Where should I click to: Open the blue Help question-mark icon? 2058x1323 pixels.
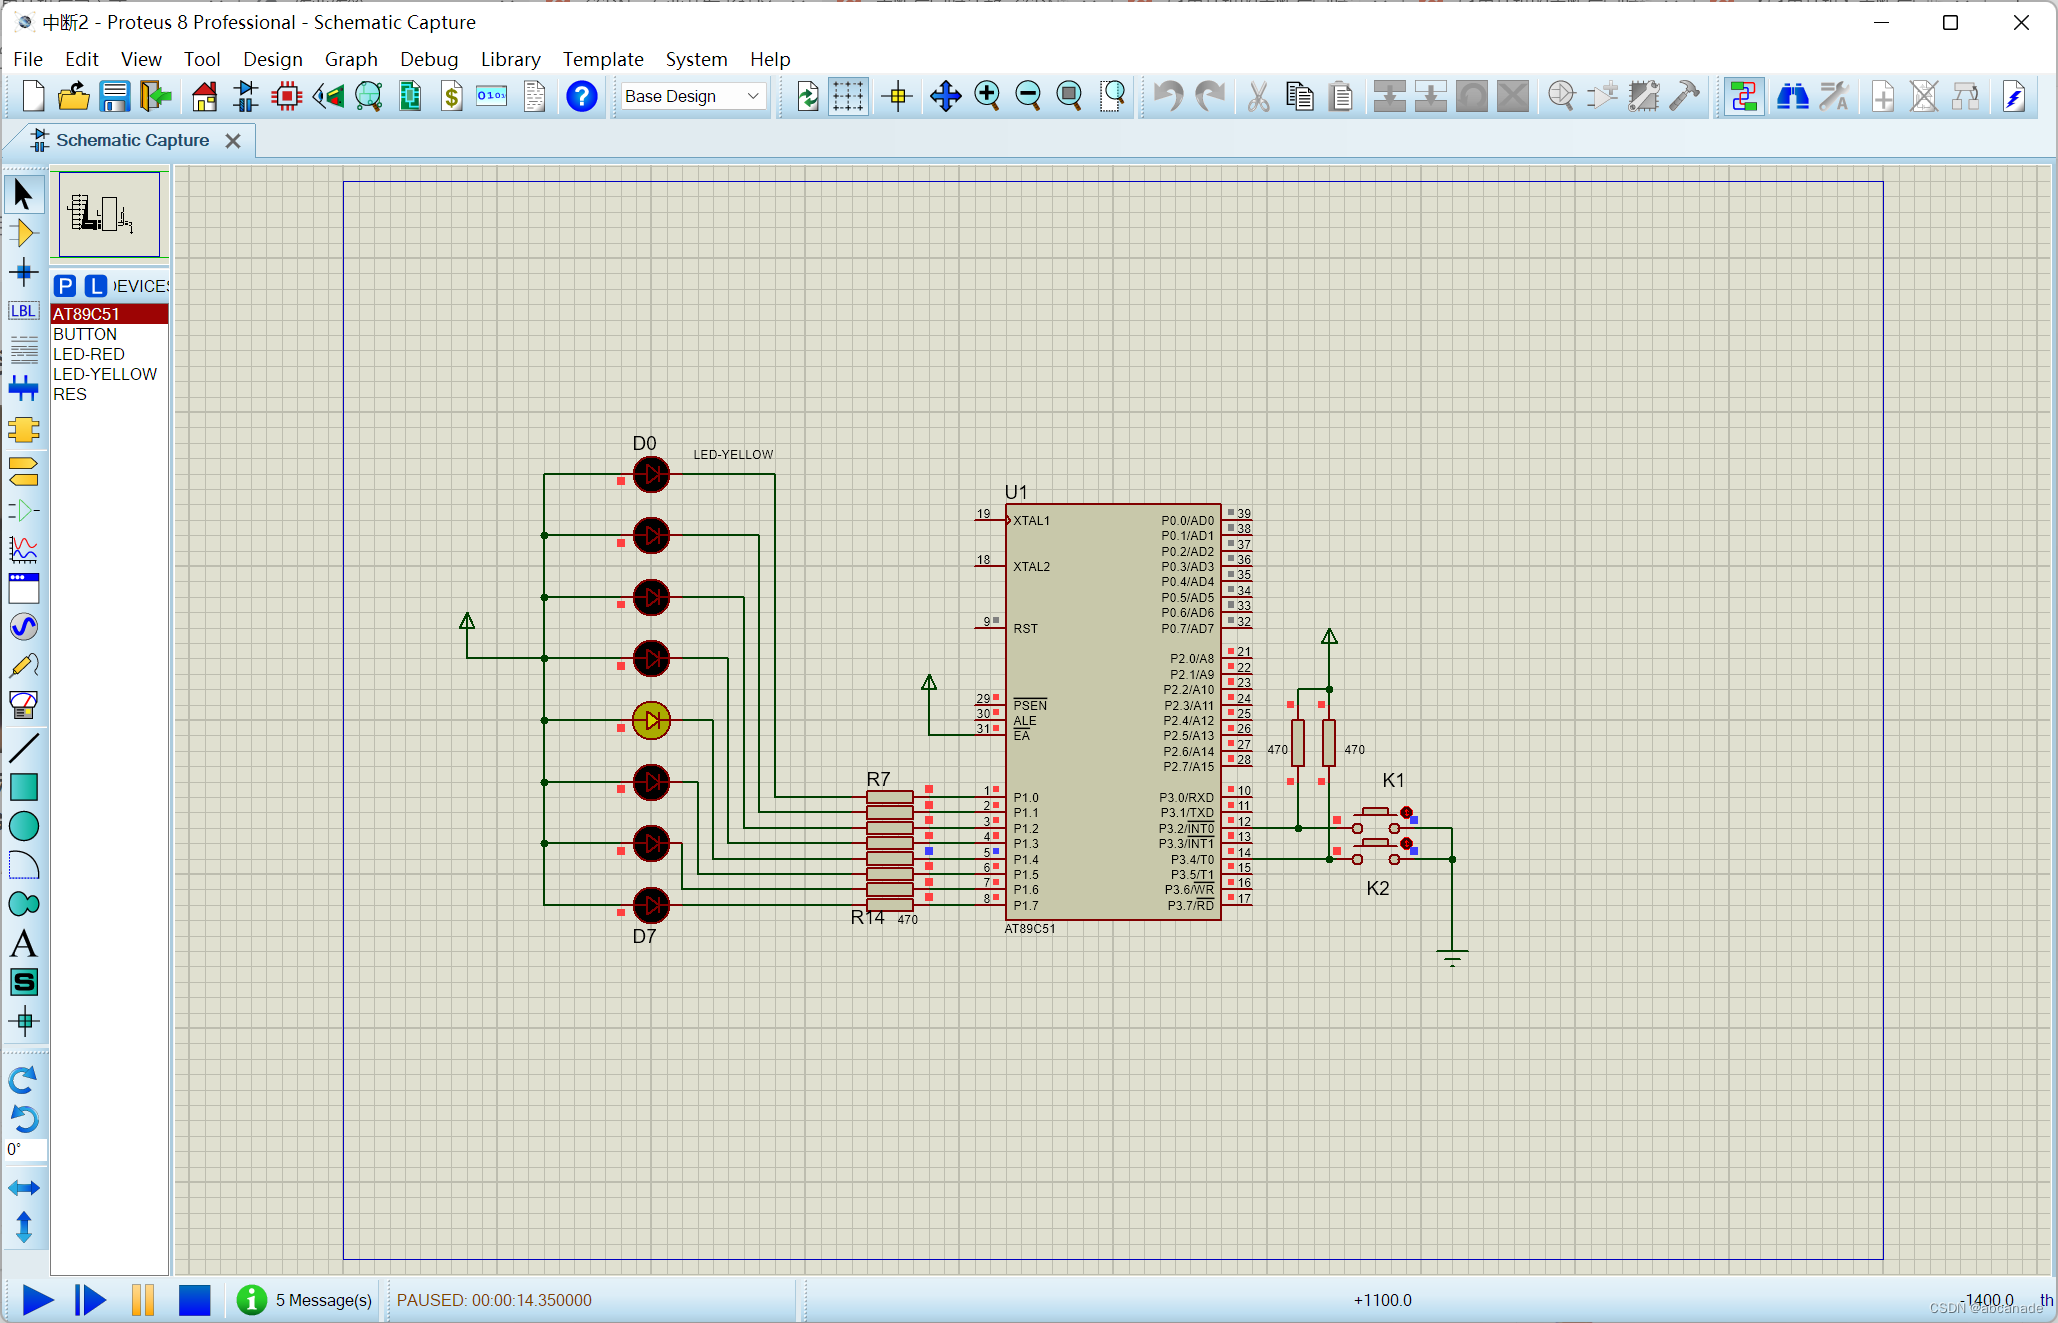click(x=581, y=96)
